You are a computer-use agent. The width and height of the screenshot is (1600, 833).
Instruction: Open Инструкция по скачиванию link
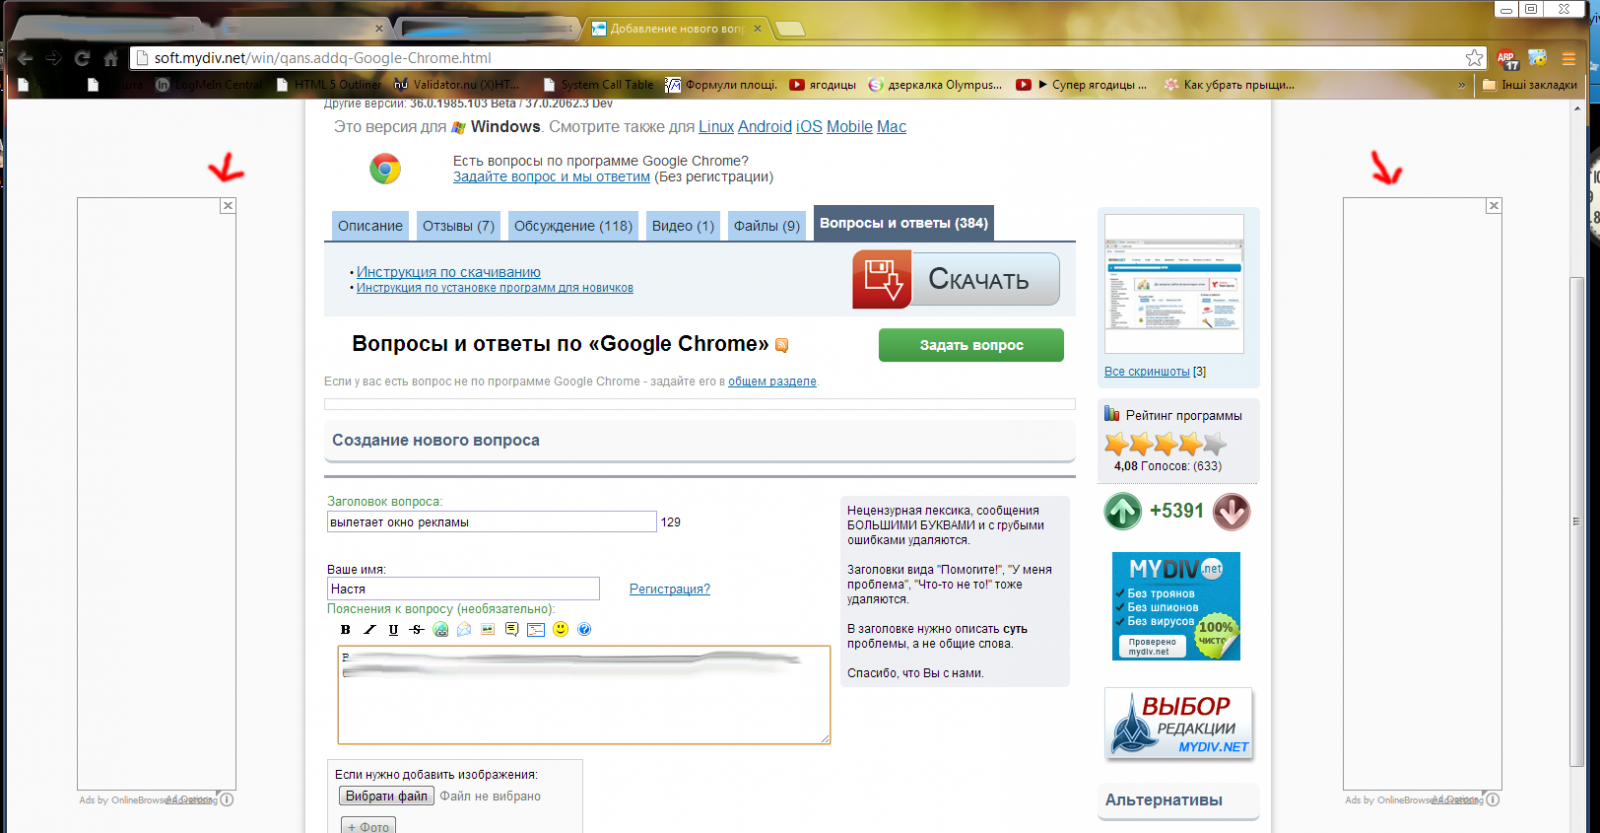click(448, 272)
